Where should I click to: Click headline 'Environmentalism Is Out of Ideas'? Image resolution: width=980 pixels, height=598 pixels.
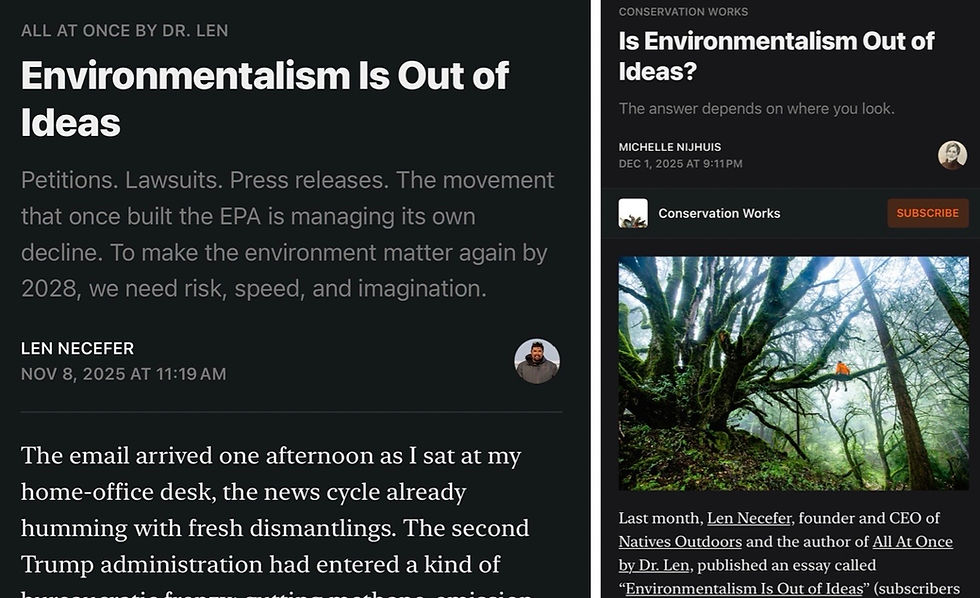pyautogui.click(x=265, y=99)
